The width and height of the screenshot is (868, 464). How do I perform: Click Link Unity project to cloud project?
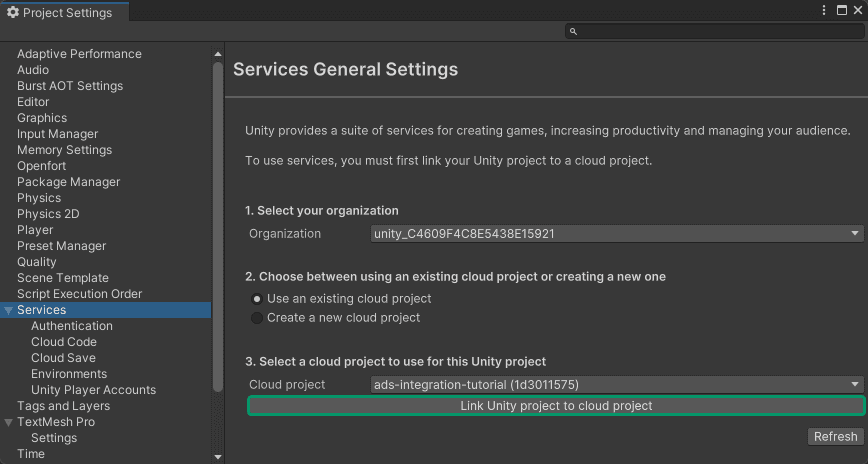point(556,406)
